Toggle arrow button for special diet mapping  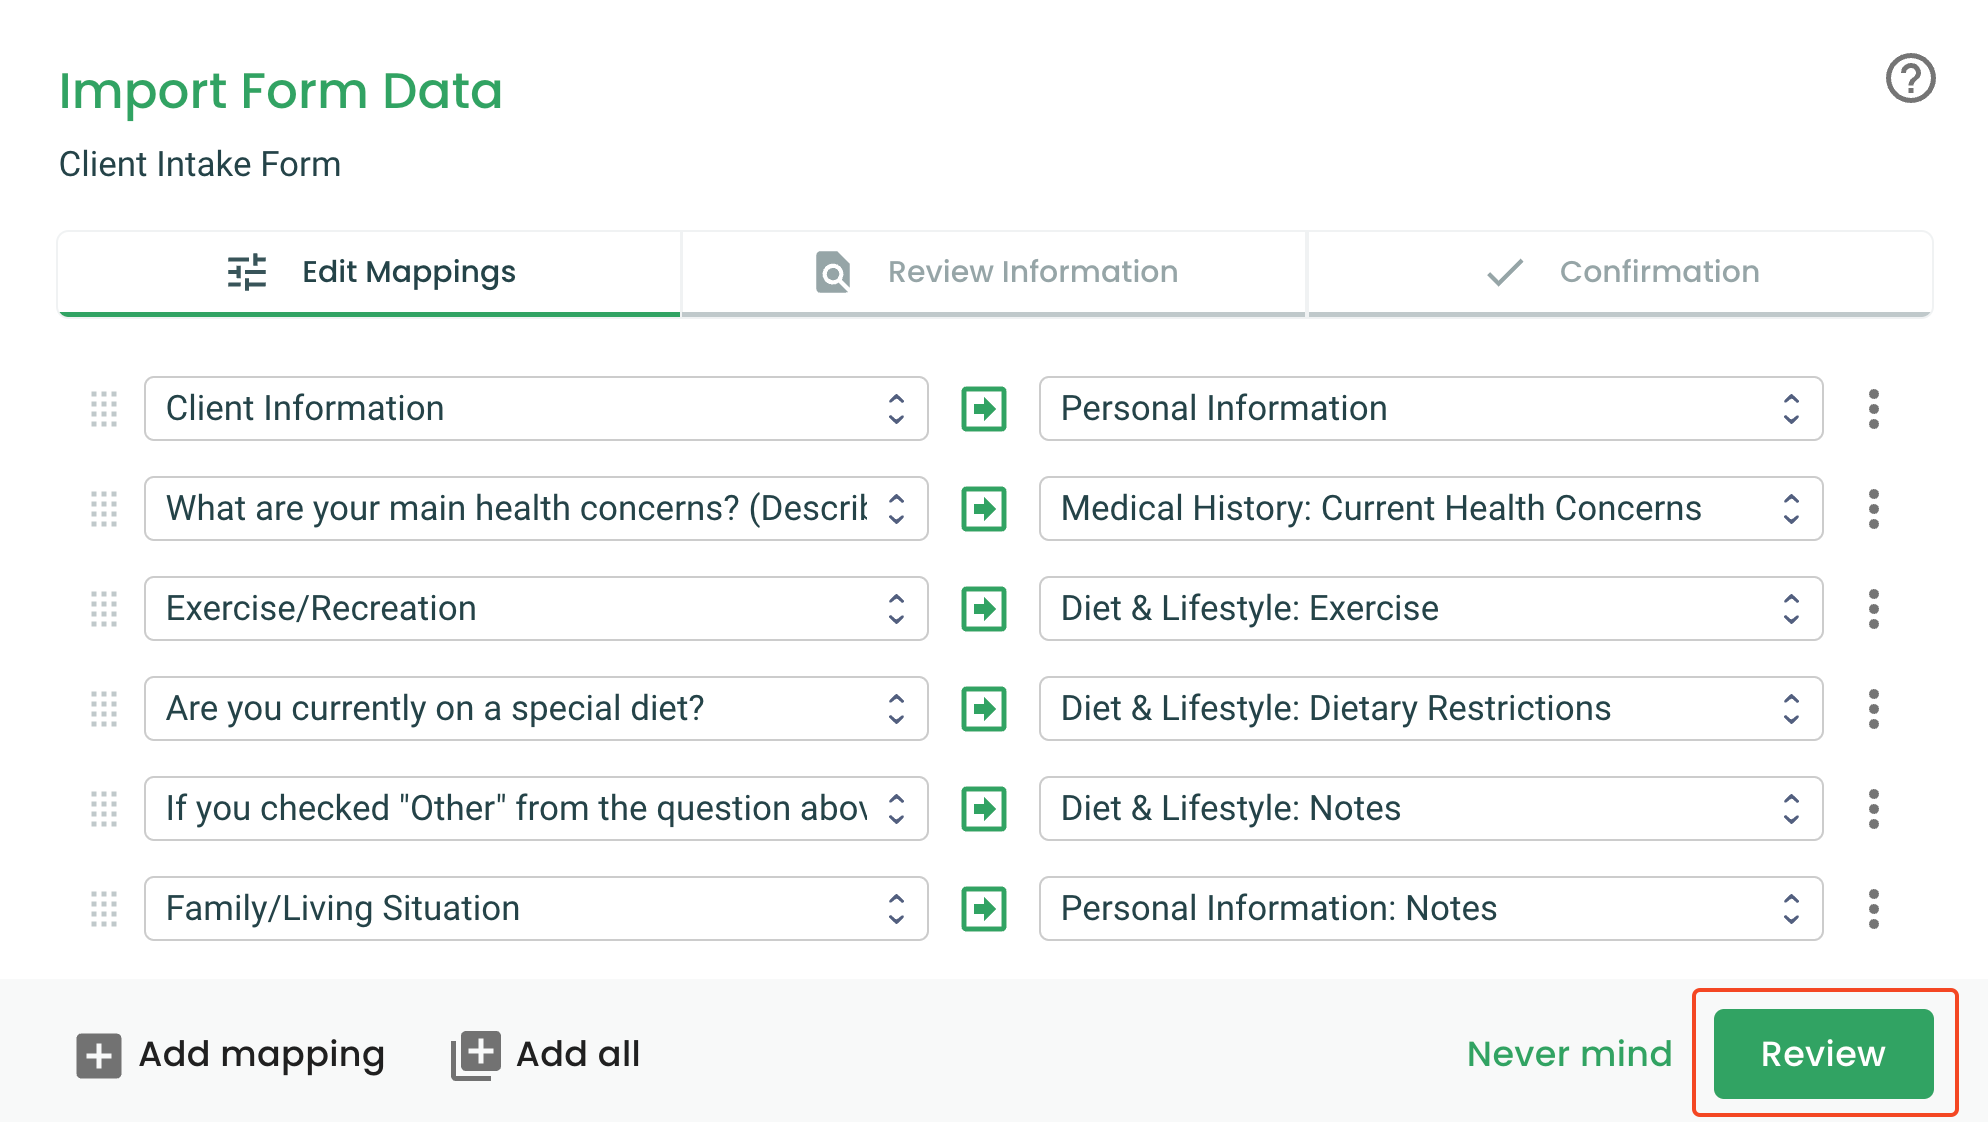click(x=984, y=709)
